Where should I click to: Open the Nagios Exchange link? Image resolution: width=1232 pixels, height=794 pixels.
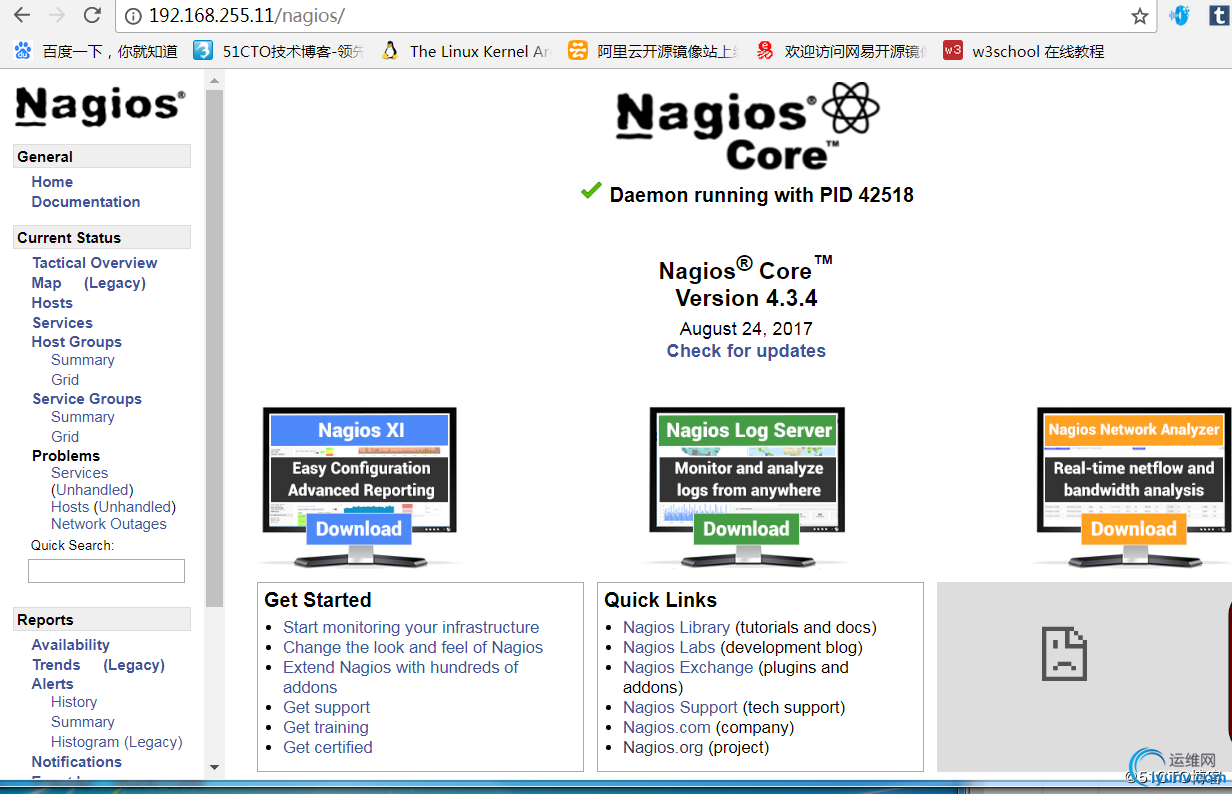(689, 668)
